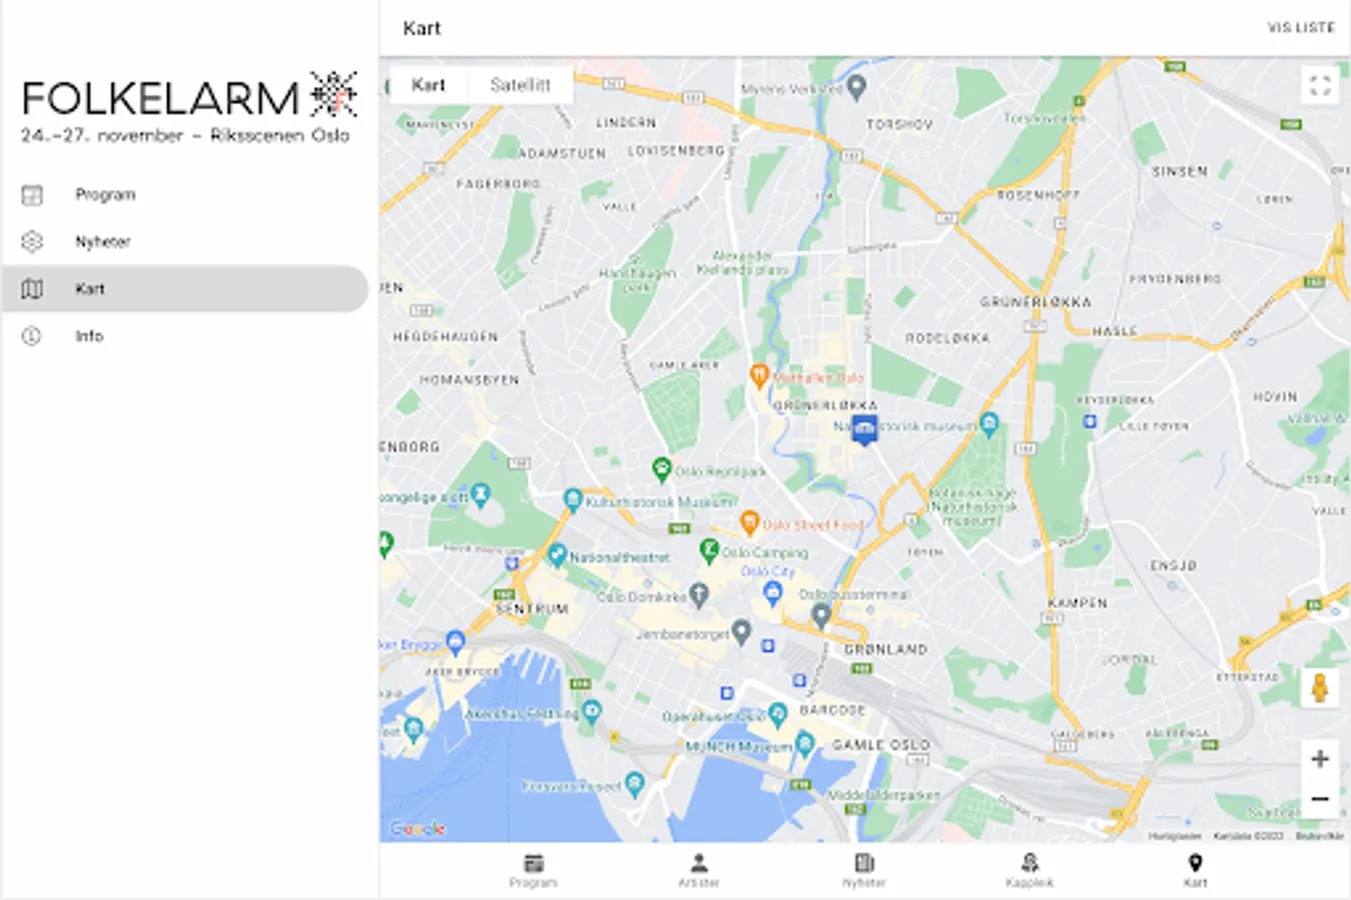Click the Nationaltheatret map pin
This screenshot has width=1351, height=900.
click(557, 555)
